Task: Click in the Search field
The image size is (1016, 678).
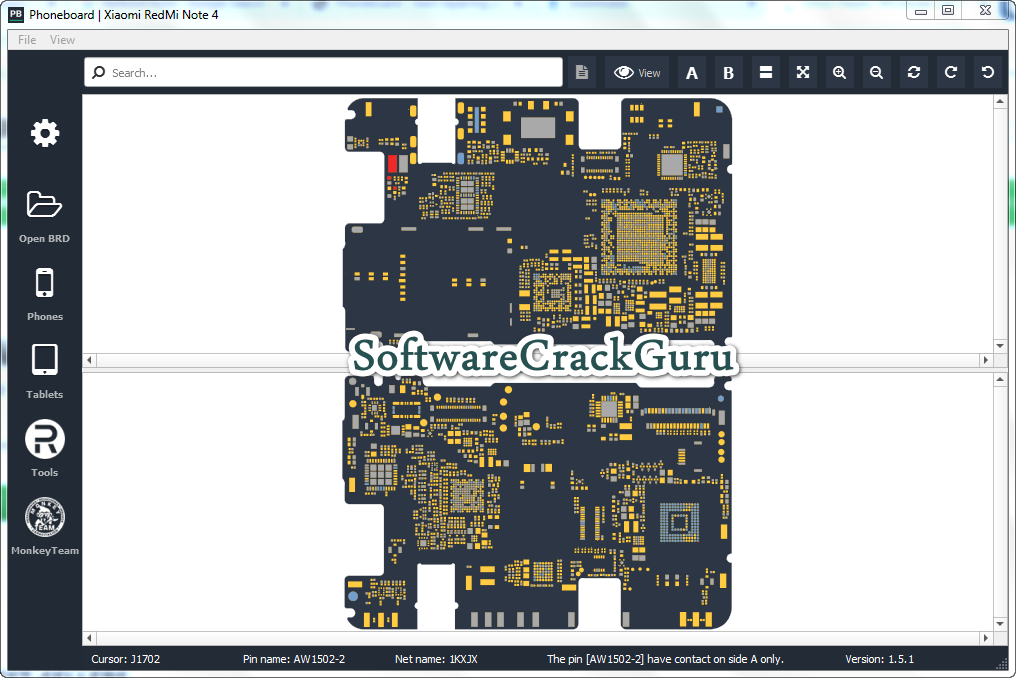Action: tap(323, 72)
